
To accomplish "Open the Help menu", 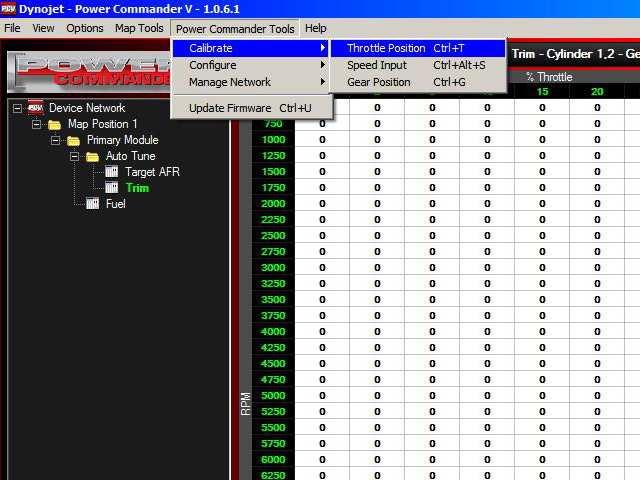I will (x=316, y=28).
